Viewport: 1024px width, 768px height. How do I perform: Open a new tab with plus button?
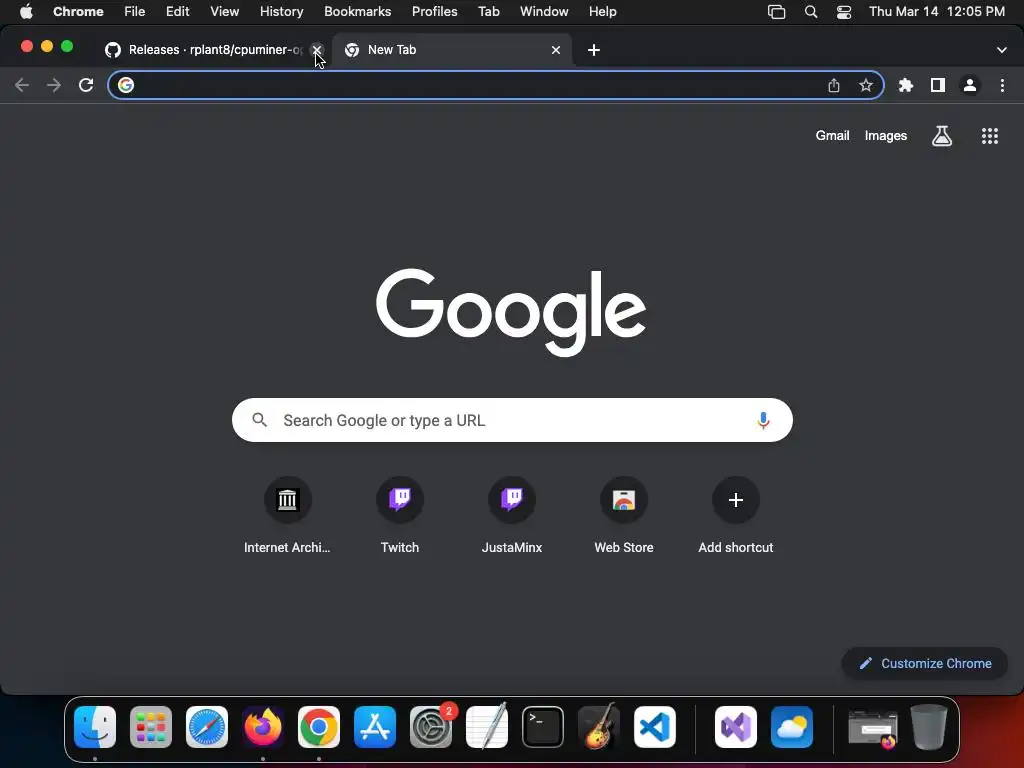point(594,50)
